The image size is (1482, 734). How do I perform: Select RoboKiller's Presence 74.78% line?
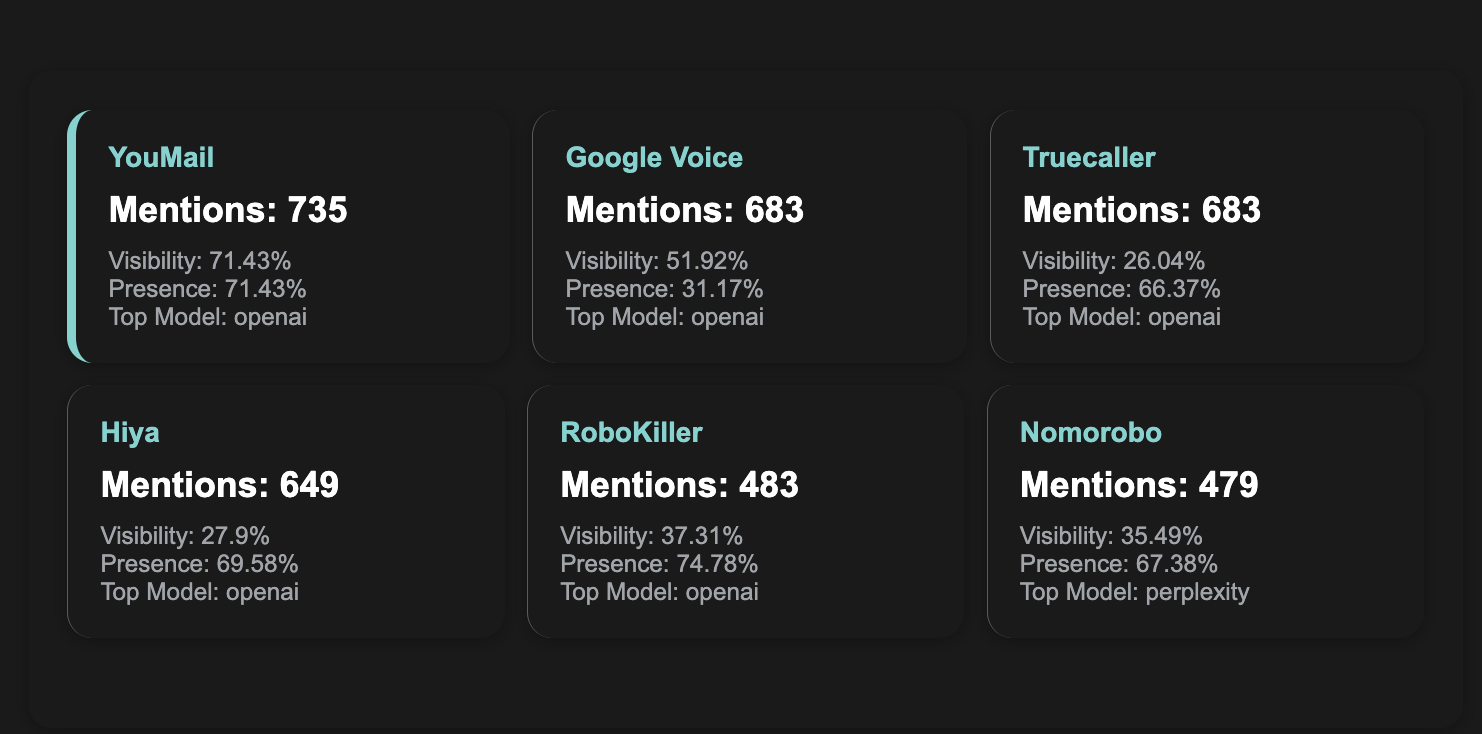[x=659, y=564]
